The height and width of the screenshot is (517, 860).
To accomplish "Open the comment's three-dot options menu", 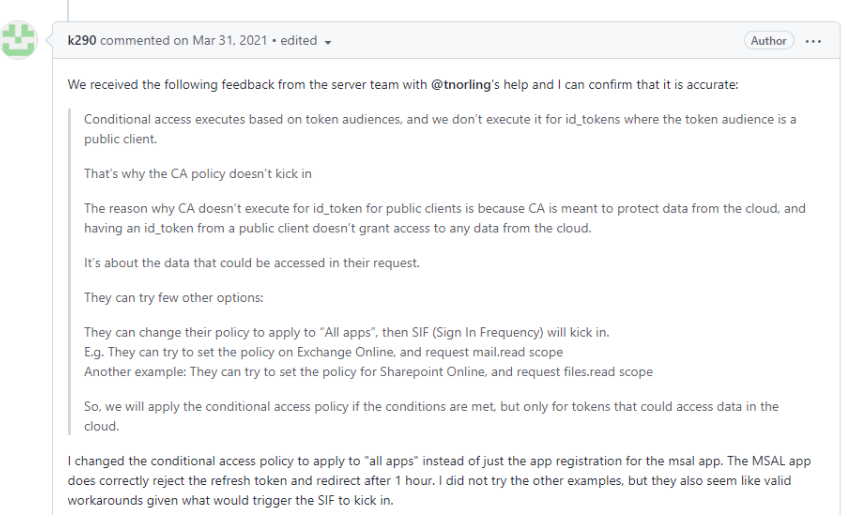I will click(x=813, y=41).
